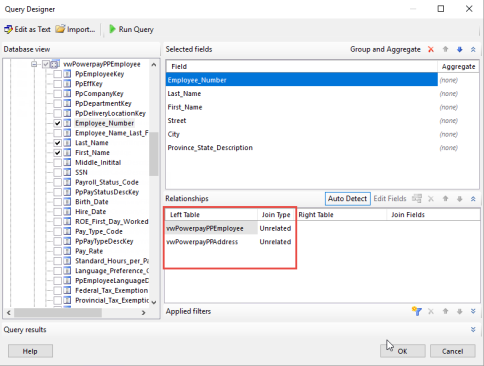Select Payroll_Status_Code in database tree

107,182
